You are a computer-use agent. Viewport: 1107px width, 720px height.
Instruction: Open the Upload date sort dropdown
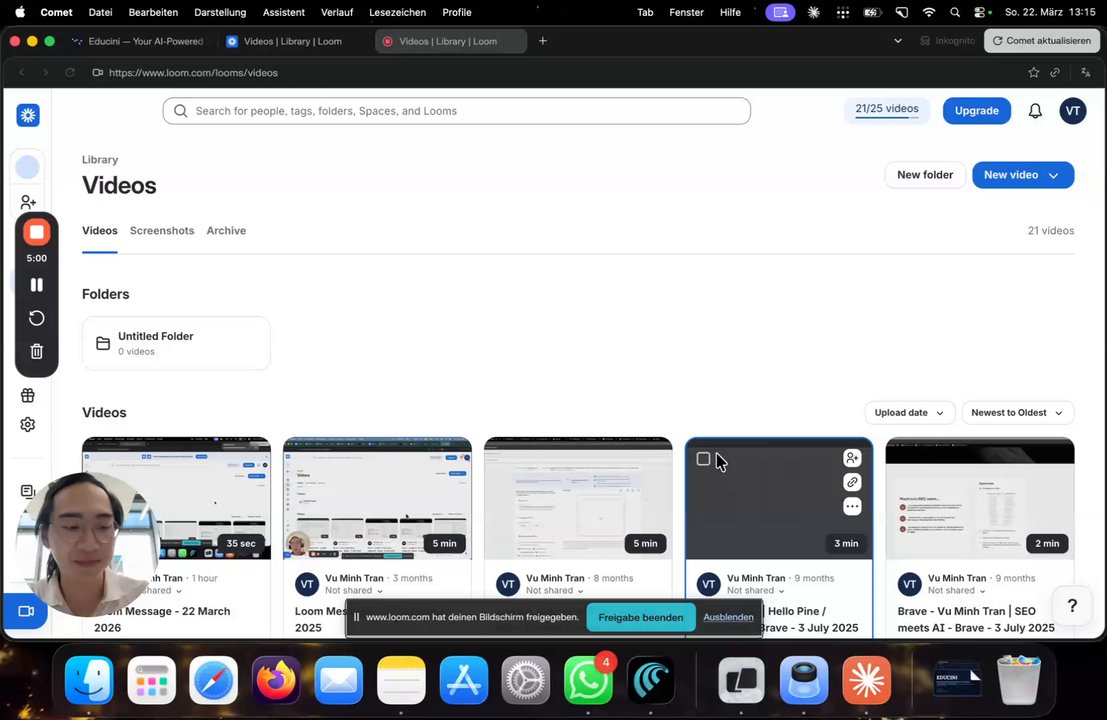[x=909, y=413]
